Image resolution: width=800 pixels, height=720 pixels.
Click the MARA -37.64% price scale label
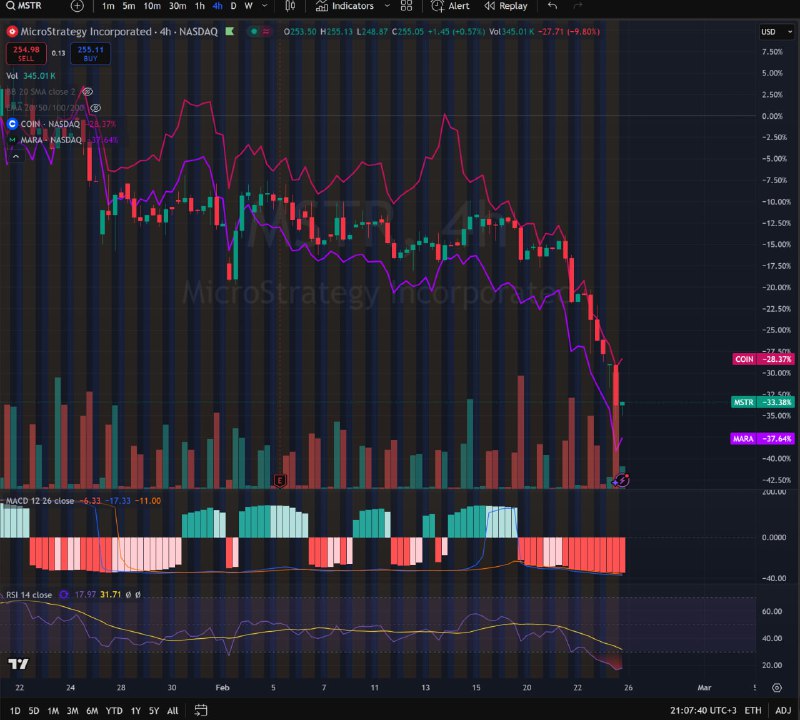click(x=762, y=439)
